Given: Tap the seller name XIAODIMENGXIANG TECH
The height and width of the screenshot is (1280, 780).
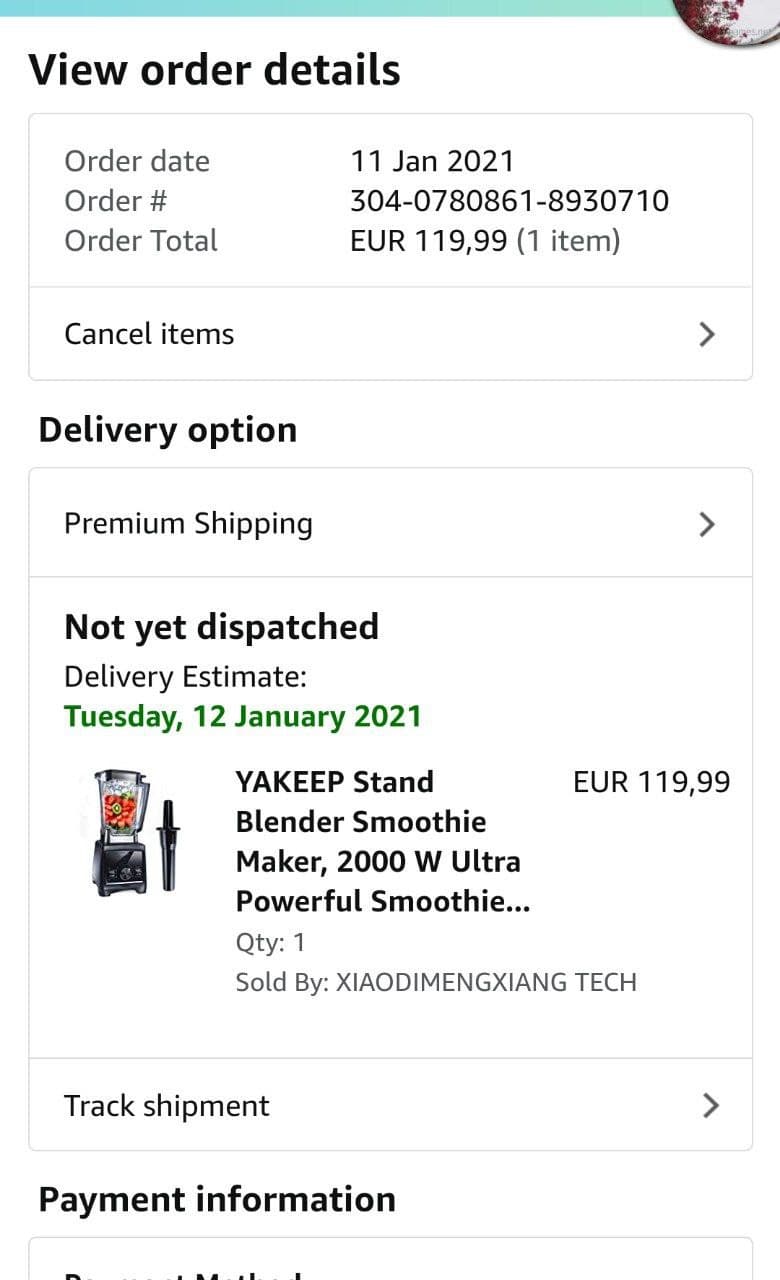Looking at the screenshot, I should coord(486,982).
